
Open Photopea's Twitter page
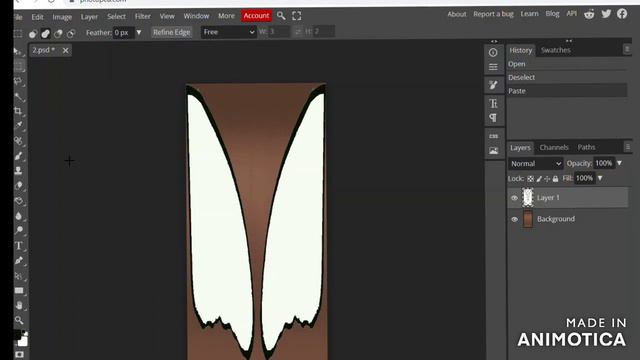(x=606, y=13)
